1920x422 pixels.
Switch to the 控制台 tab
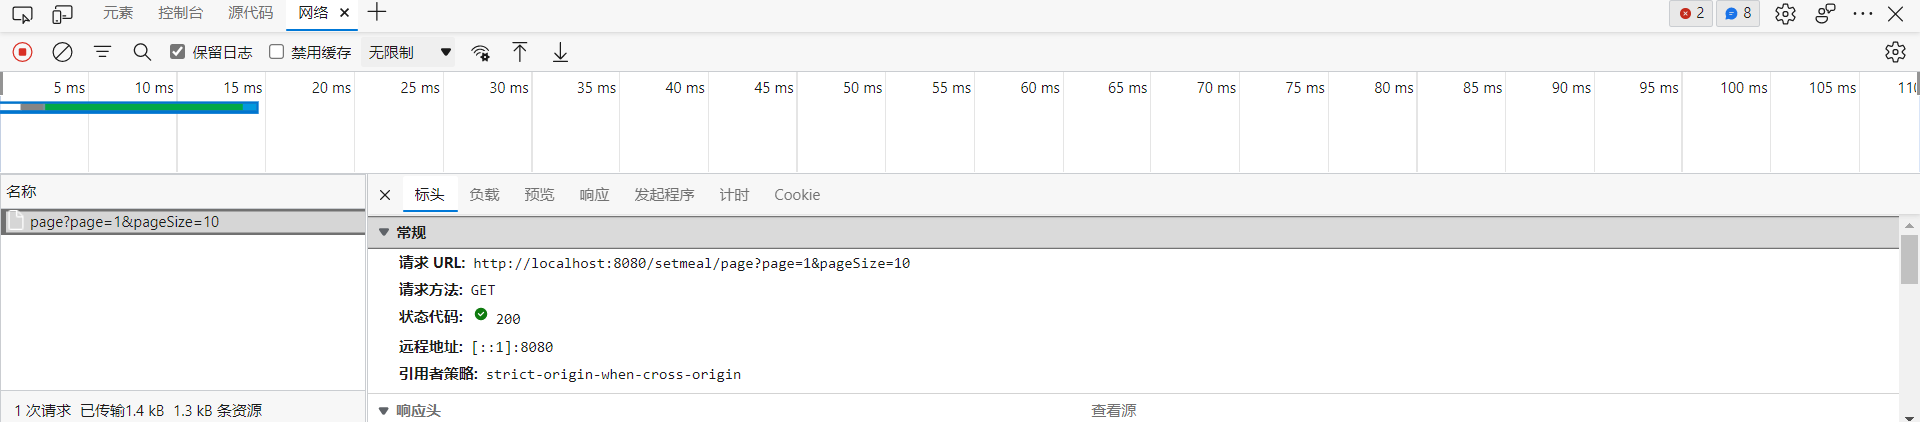(x=180, y=13)
